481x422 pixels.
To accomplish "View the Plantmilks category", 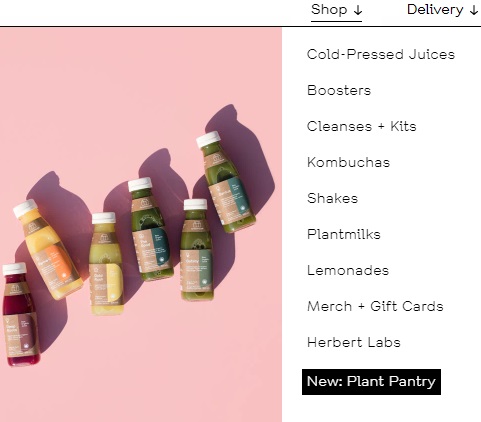I will point(344,234).
